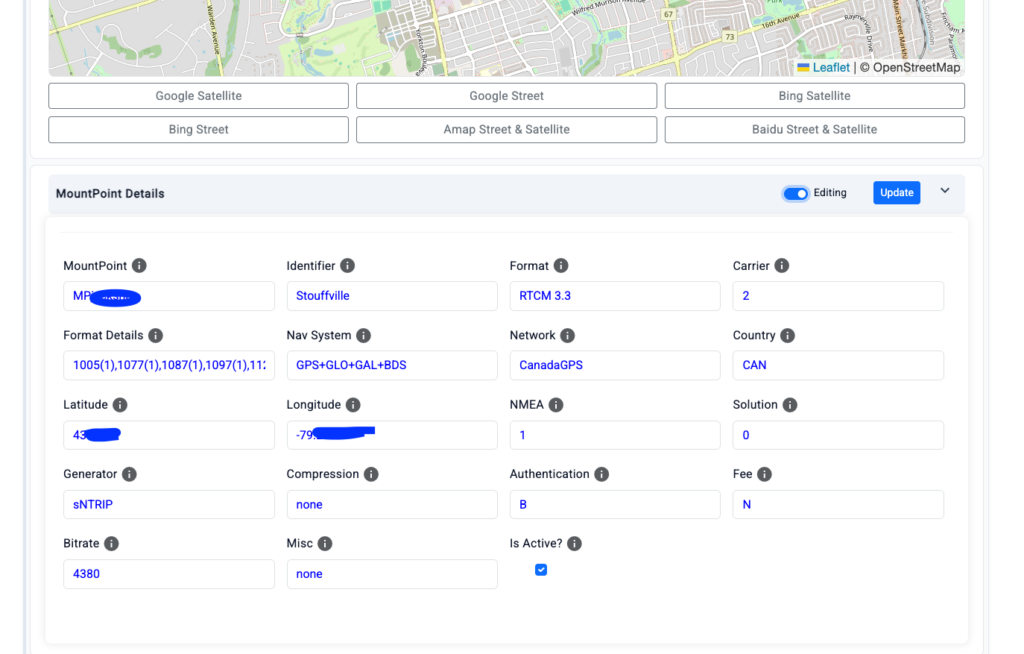Click the info icon next to Carrier
Screen dimensions: 1024x654
pyautogui.click(x=782, y=266)
